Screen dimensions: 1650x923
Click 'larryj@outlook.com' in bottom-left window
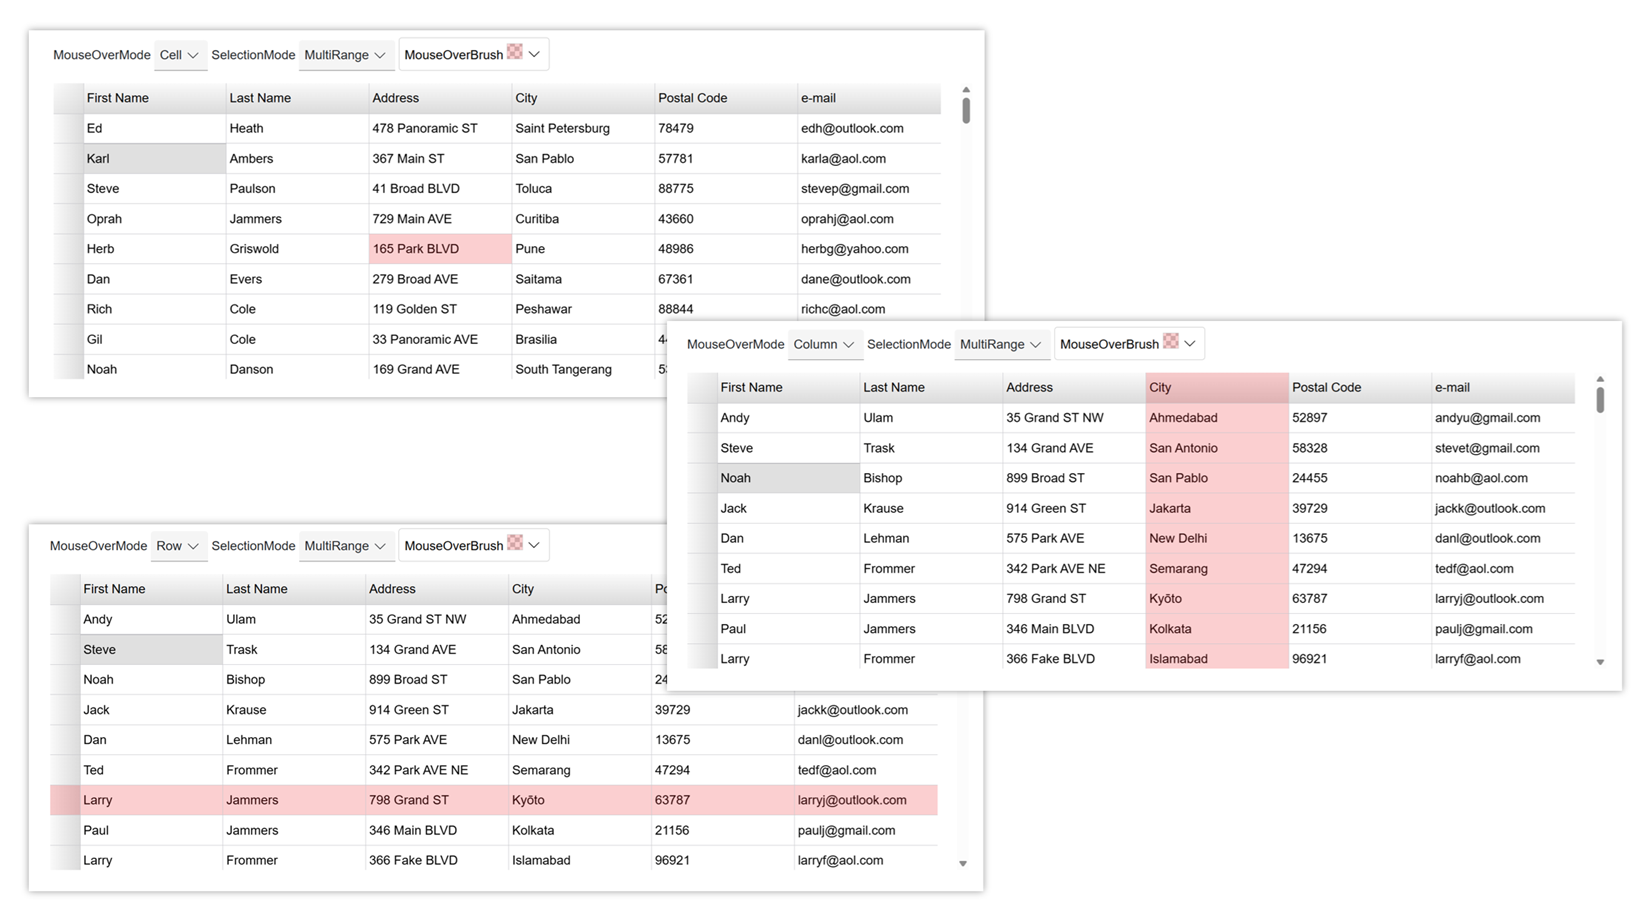tap(865, 800)
